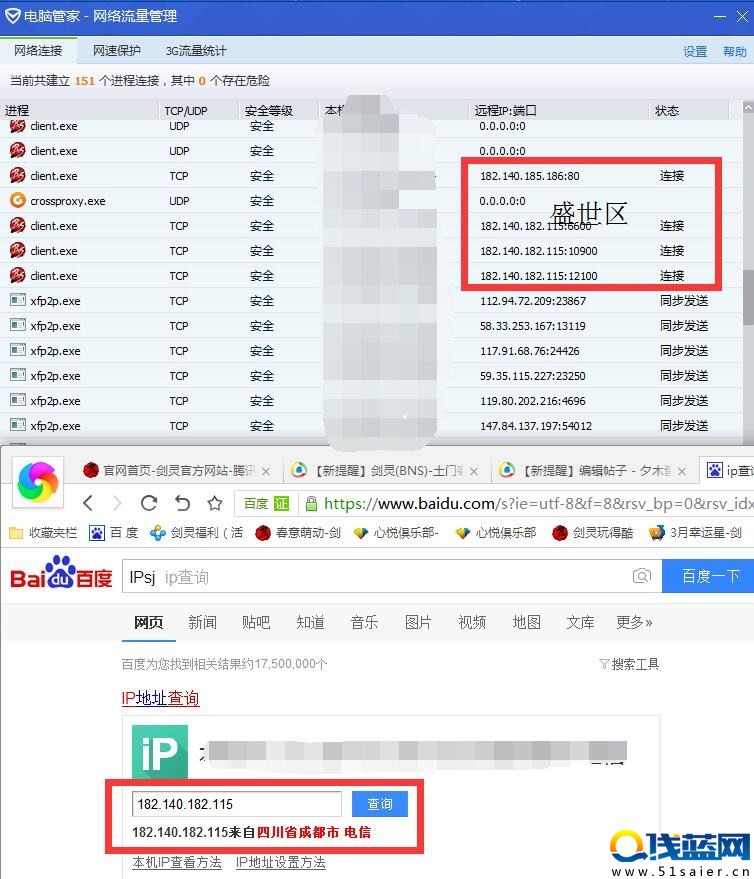Click the scrollbar up arrow in connection list
754x879 pixels.
(x=748, y=107)
